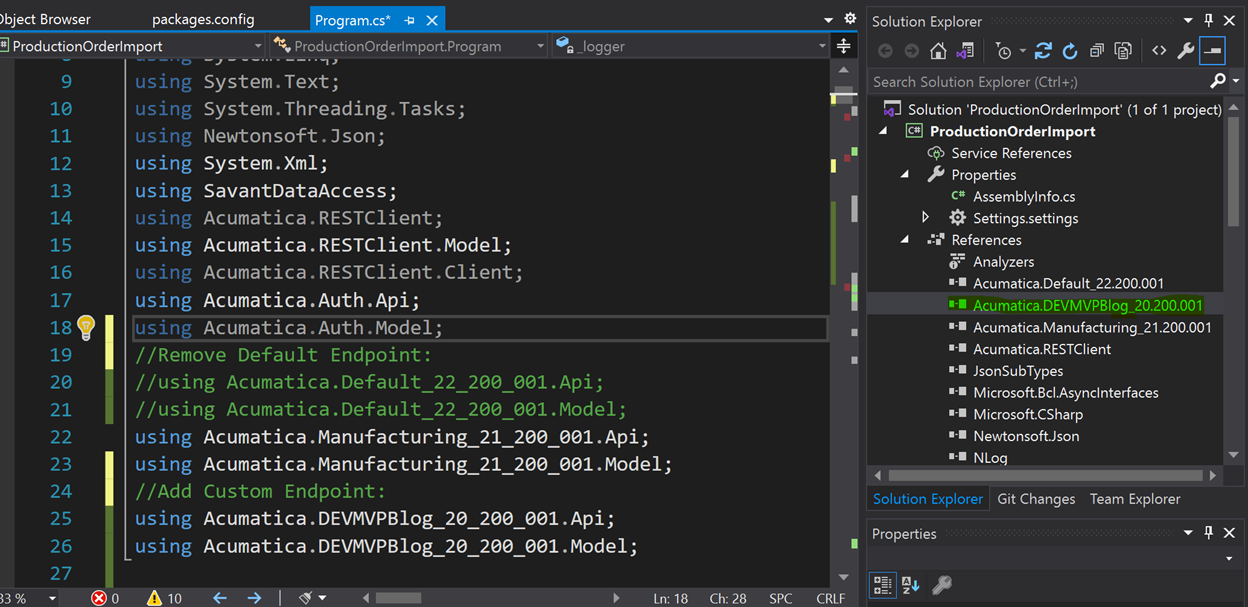Click the errors indicator showing 0
The image size is (1248, 607).
coord(105,598)
